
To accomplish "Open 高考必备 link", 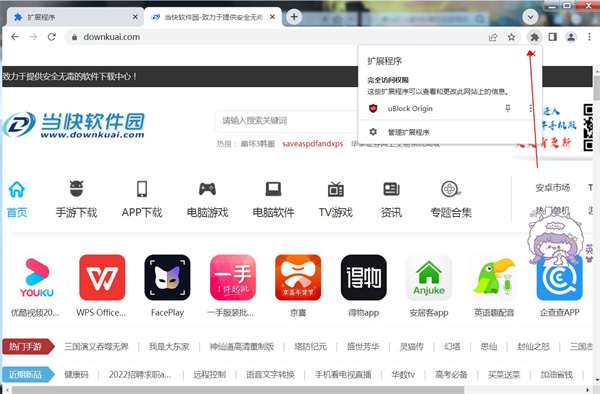I will pyautogui.click(x=451, y=374).
